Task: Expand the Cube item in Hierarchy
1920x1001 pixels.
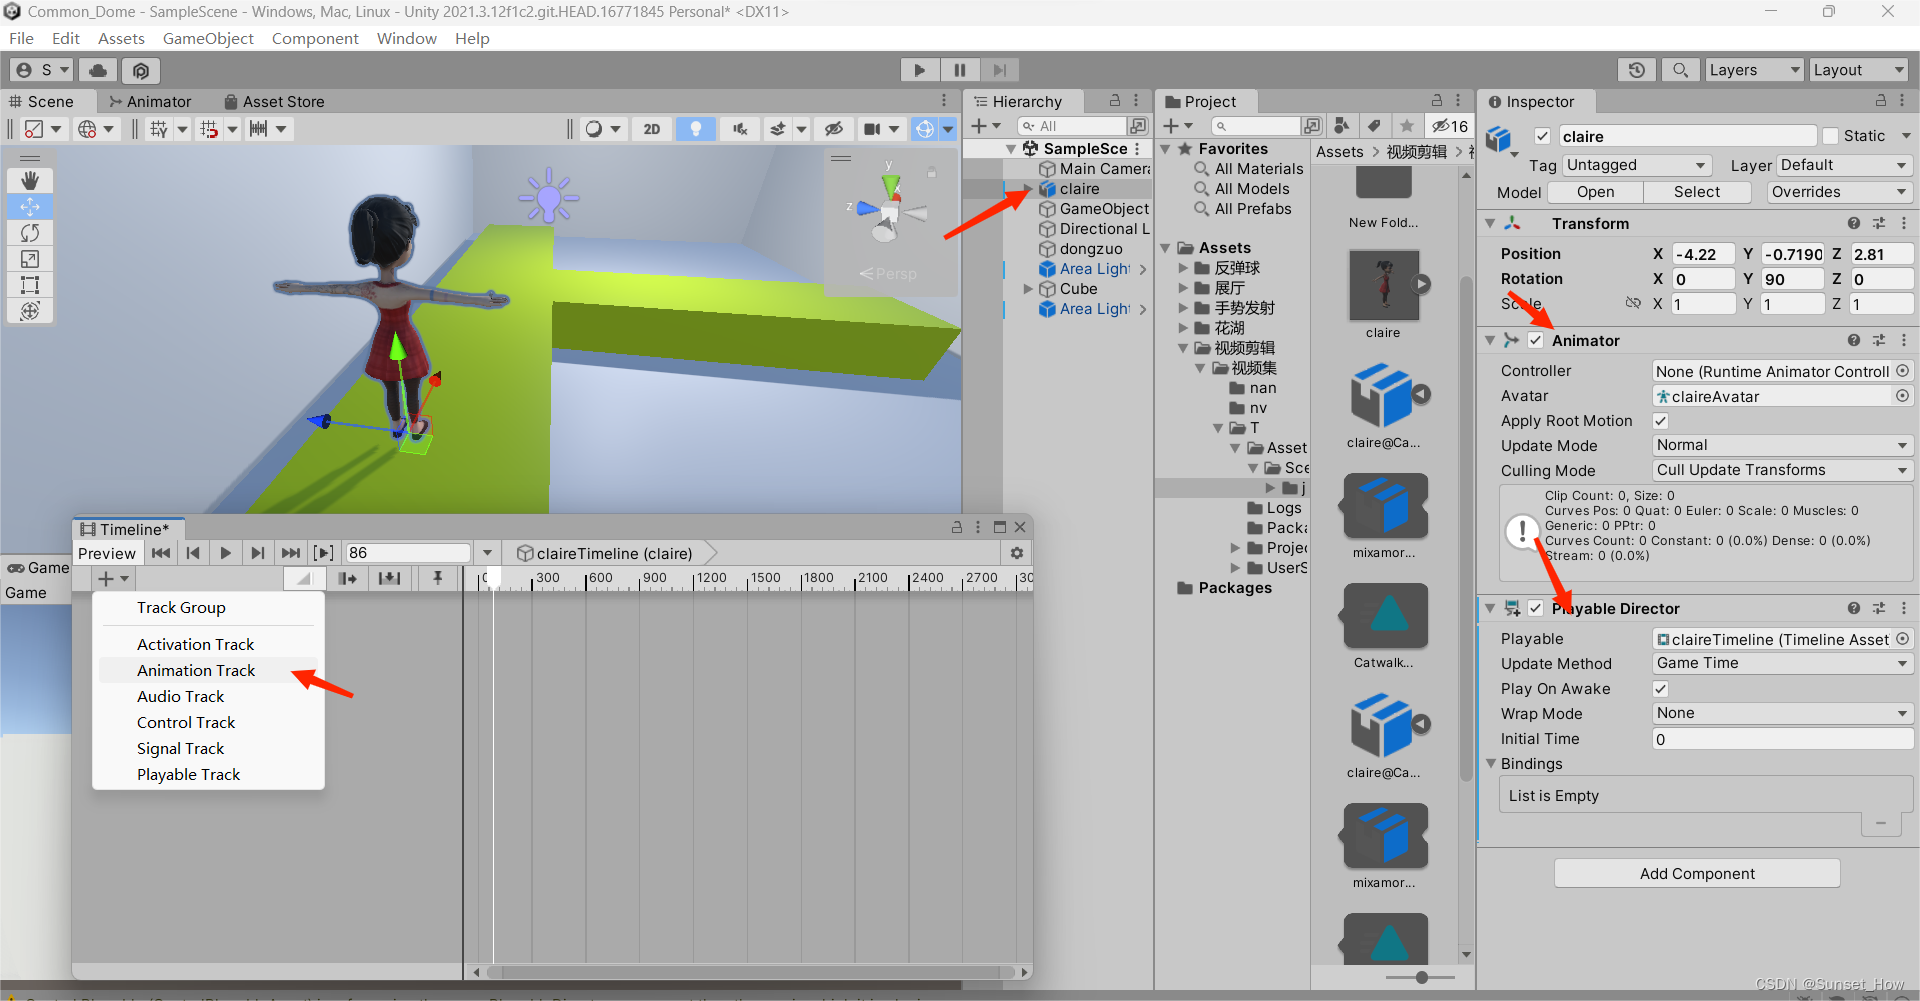Action: click(1029, 288)
